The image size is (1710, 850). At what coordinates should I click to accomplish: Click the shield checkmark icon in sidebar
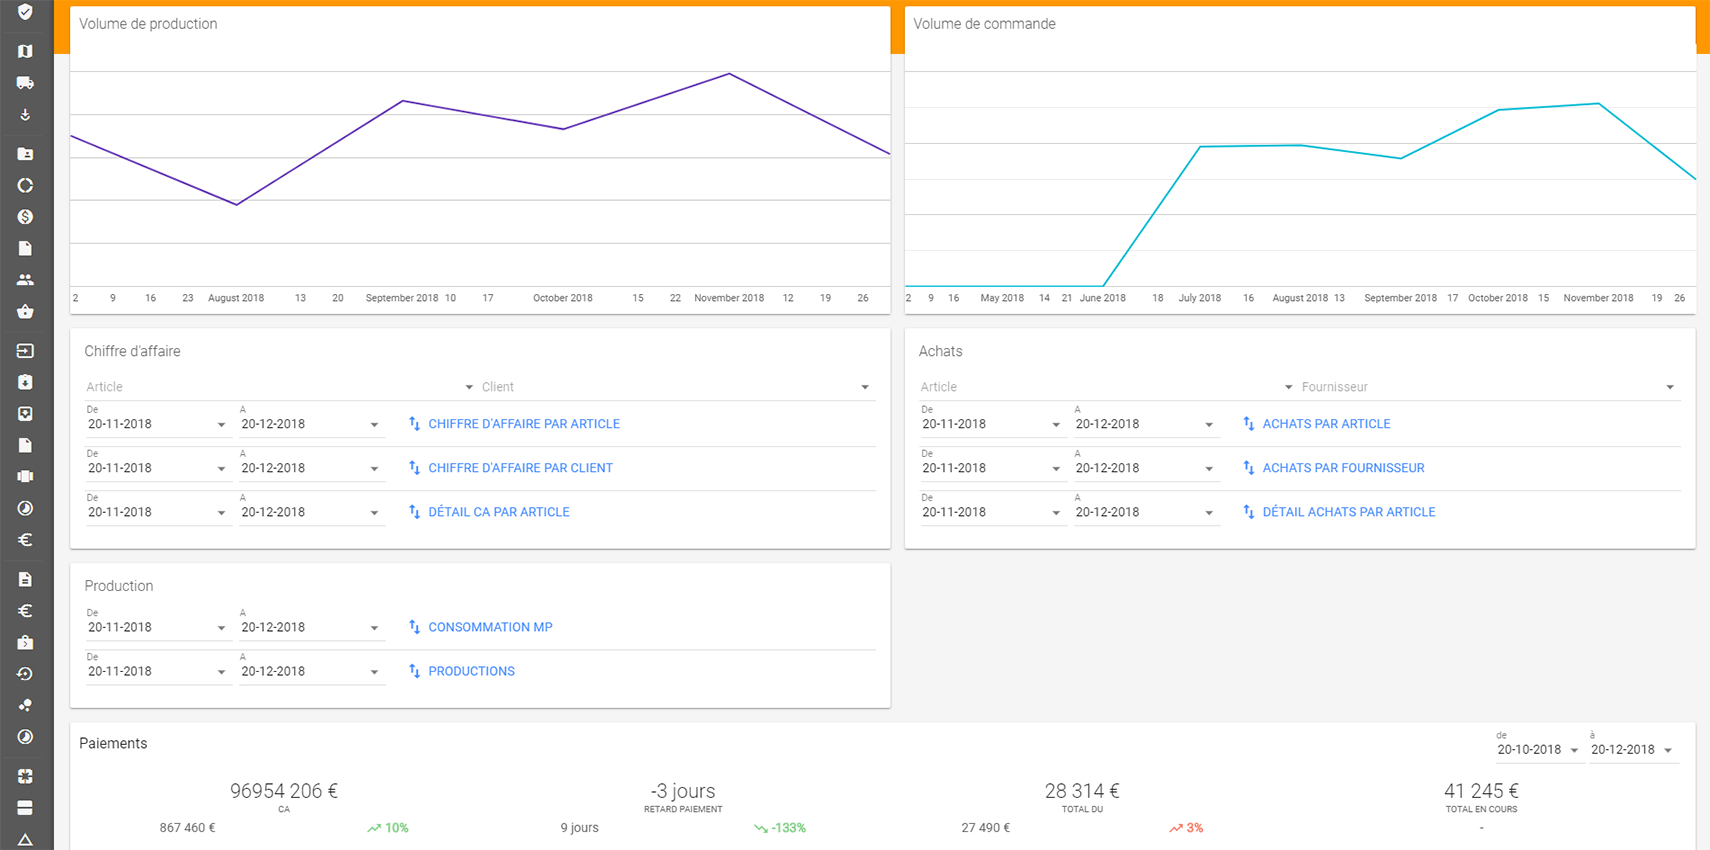tap(25, 12)
